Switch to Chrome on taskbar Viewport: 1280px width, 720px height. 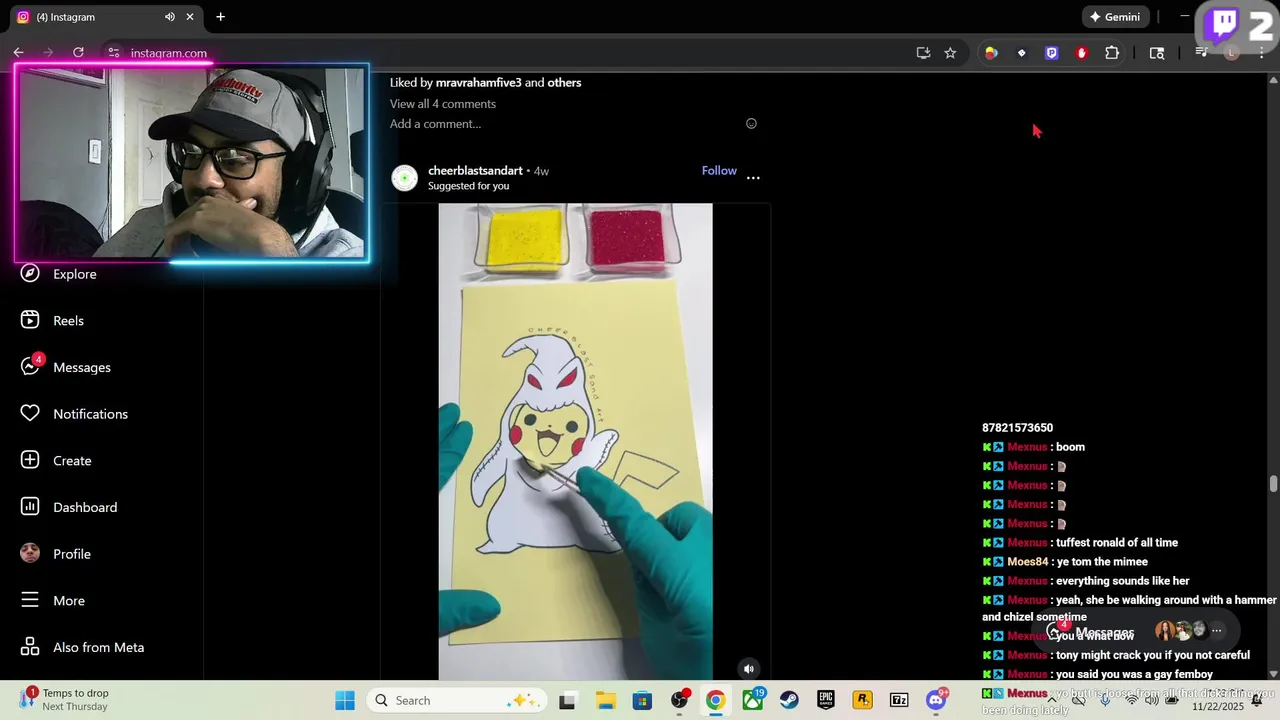[715, 700]
